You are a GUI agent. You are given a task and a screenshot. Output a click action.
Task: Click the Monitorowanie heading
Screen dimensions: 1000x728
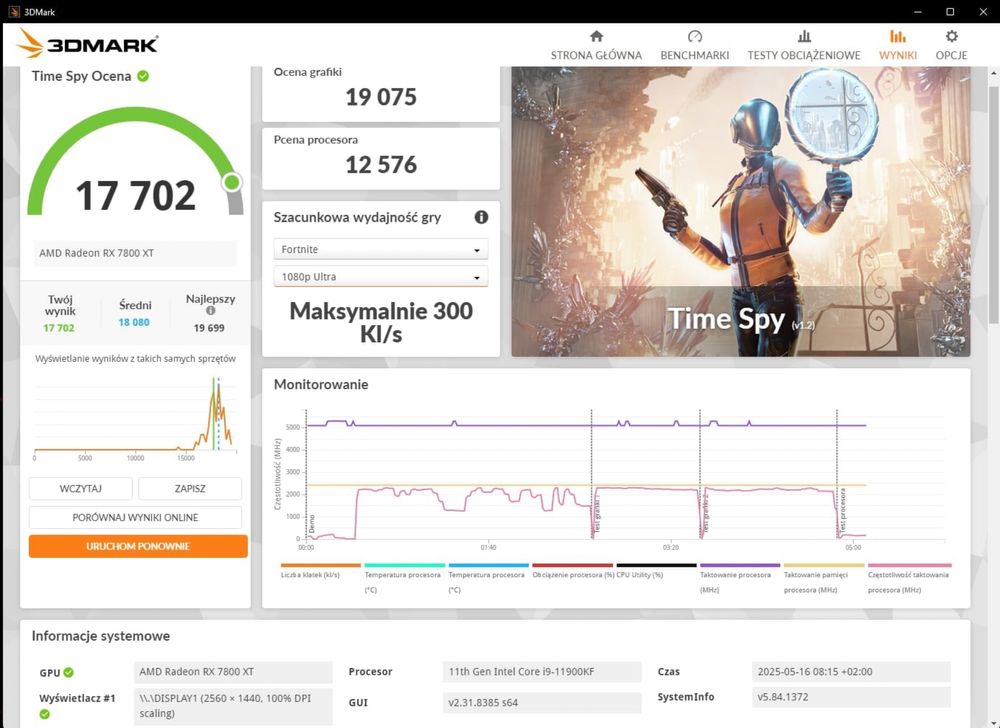[321, 384]
